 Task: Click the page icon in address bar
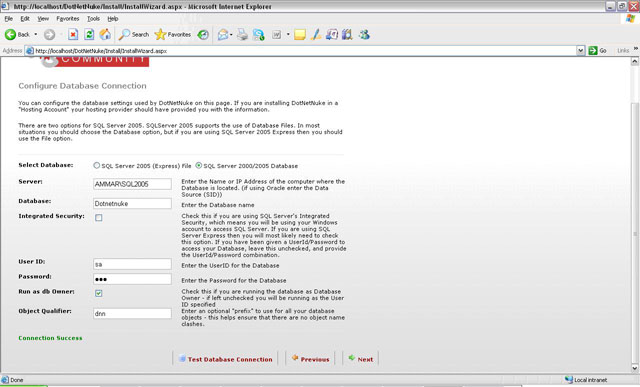(x=29, y=51)
